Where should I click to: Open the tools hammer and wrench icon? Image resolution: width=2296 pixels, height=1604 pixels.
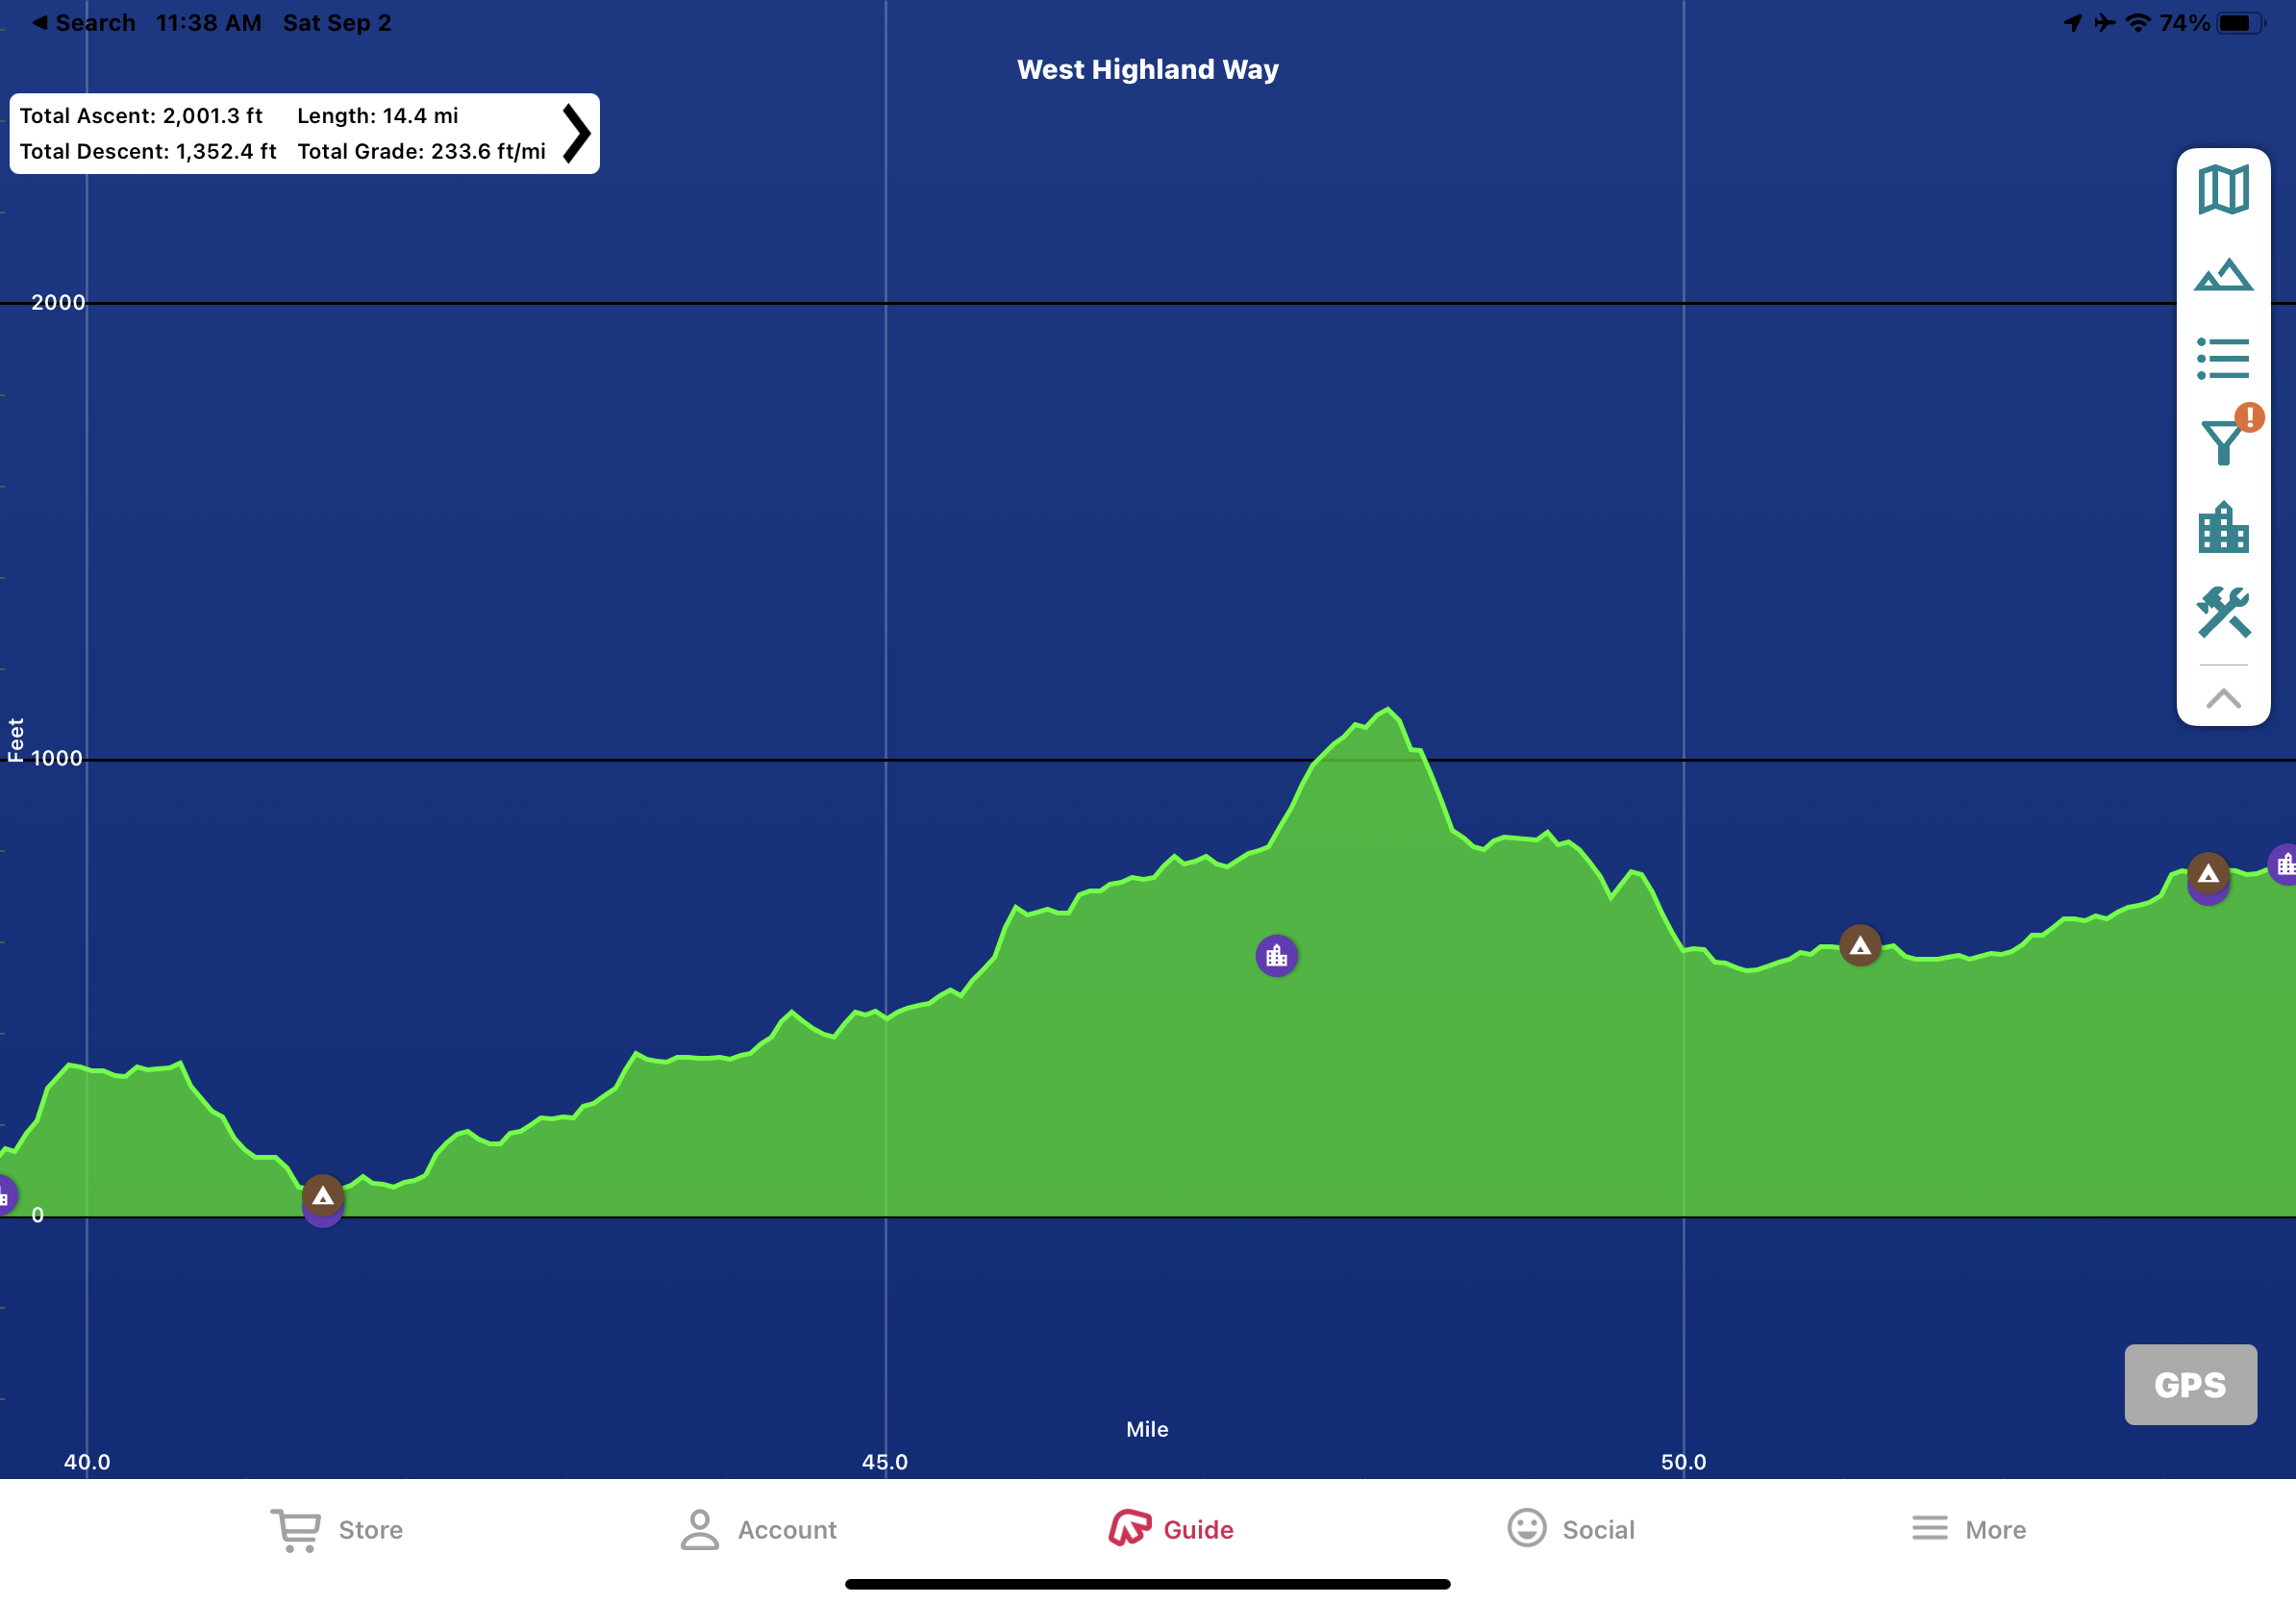(2222, 611)
